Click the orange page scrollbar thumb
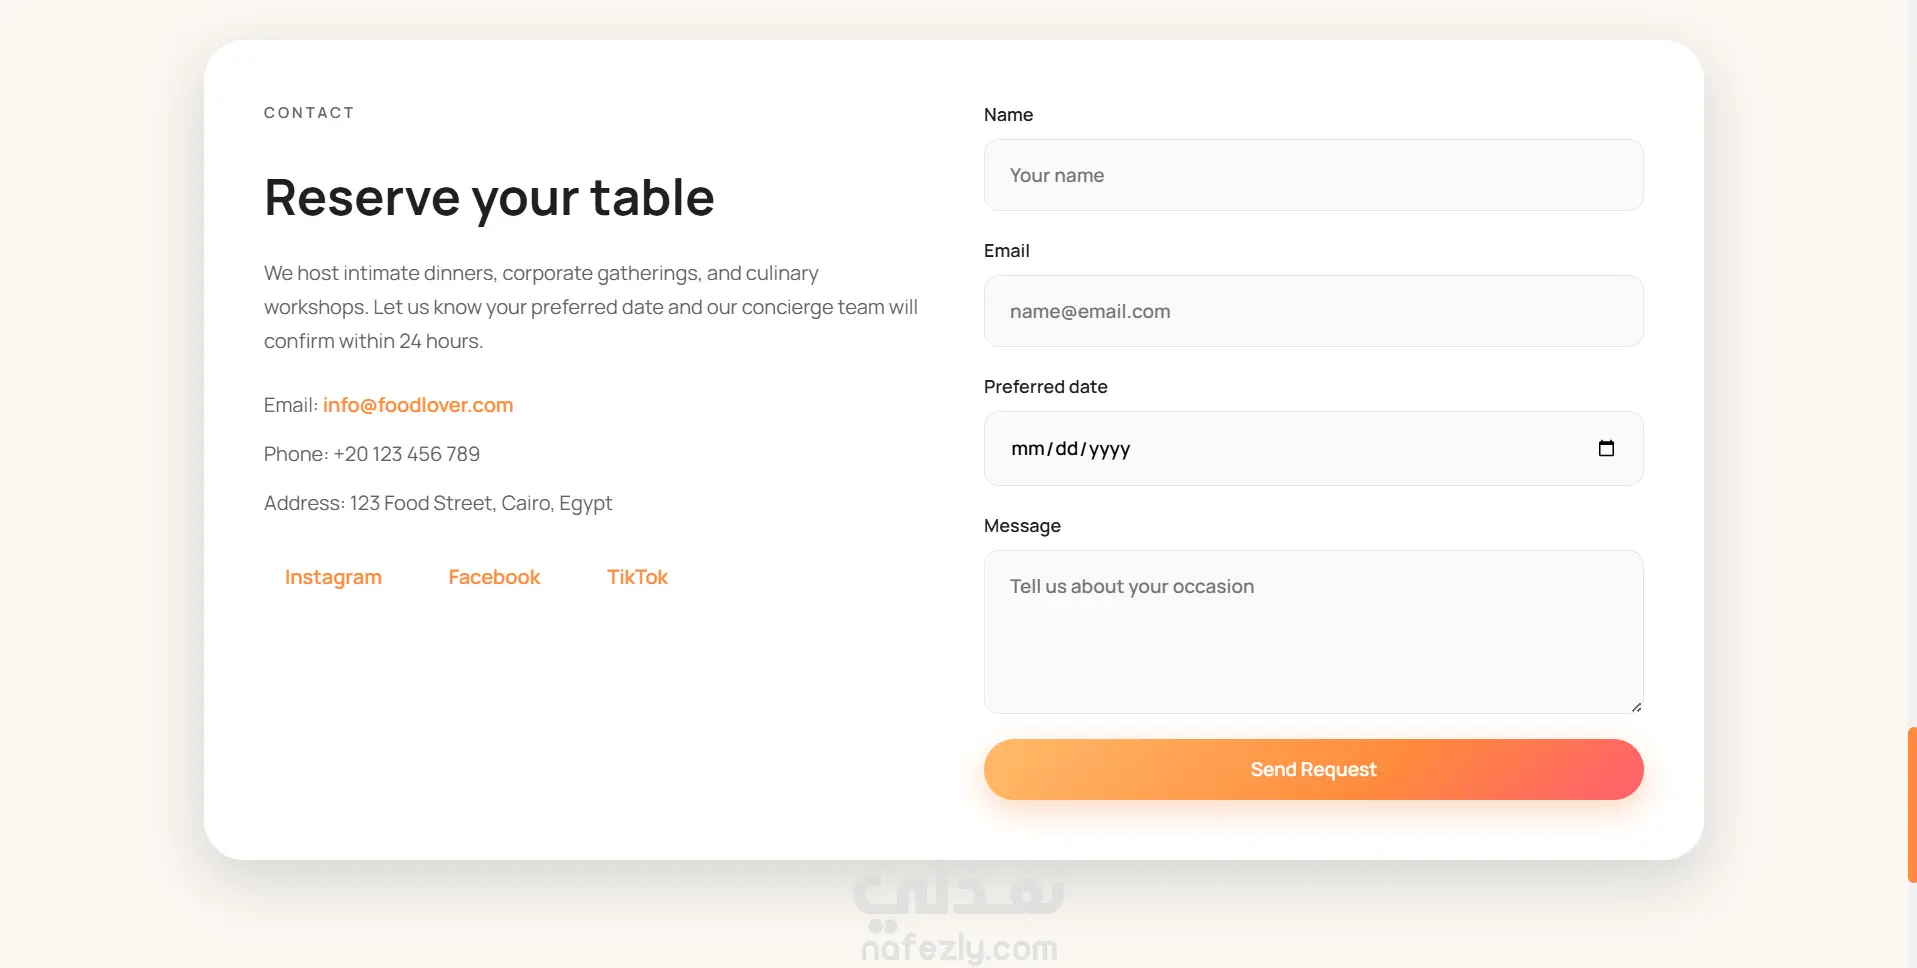The width and height of the screenshot is (1917, 968). coord(1911,805)
